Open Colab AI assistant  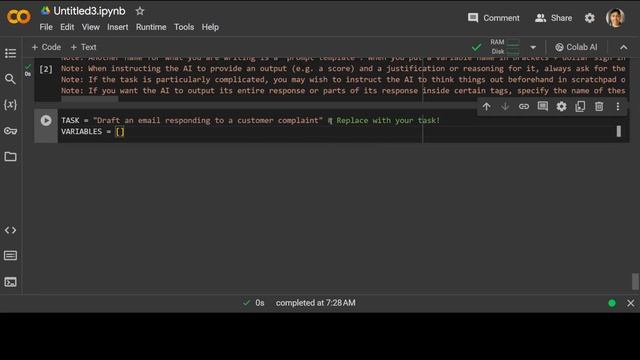pos(576,47)
